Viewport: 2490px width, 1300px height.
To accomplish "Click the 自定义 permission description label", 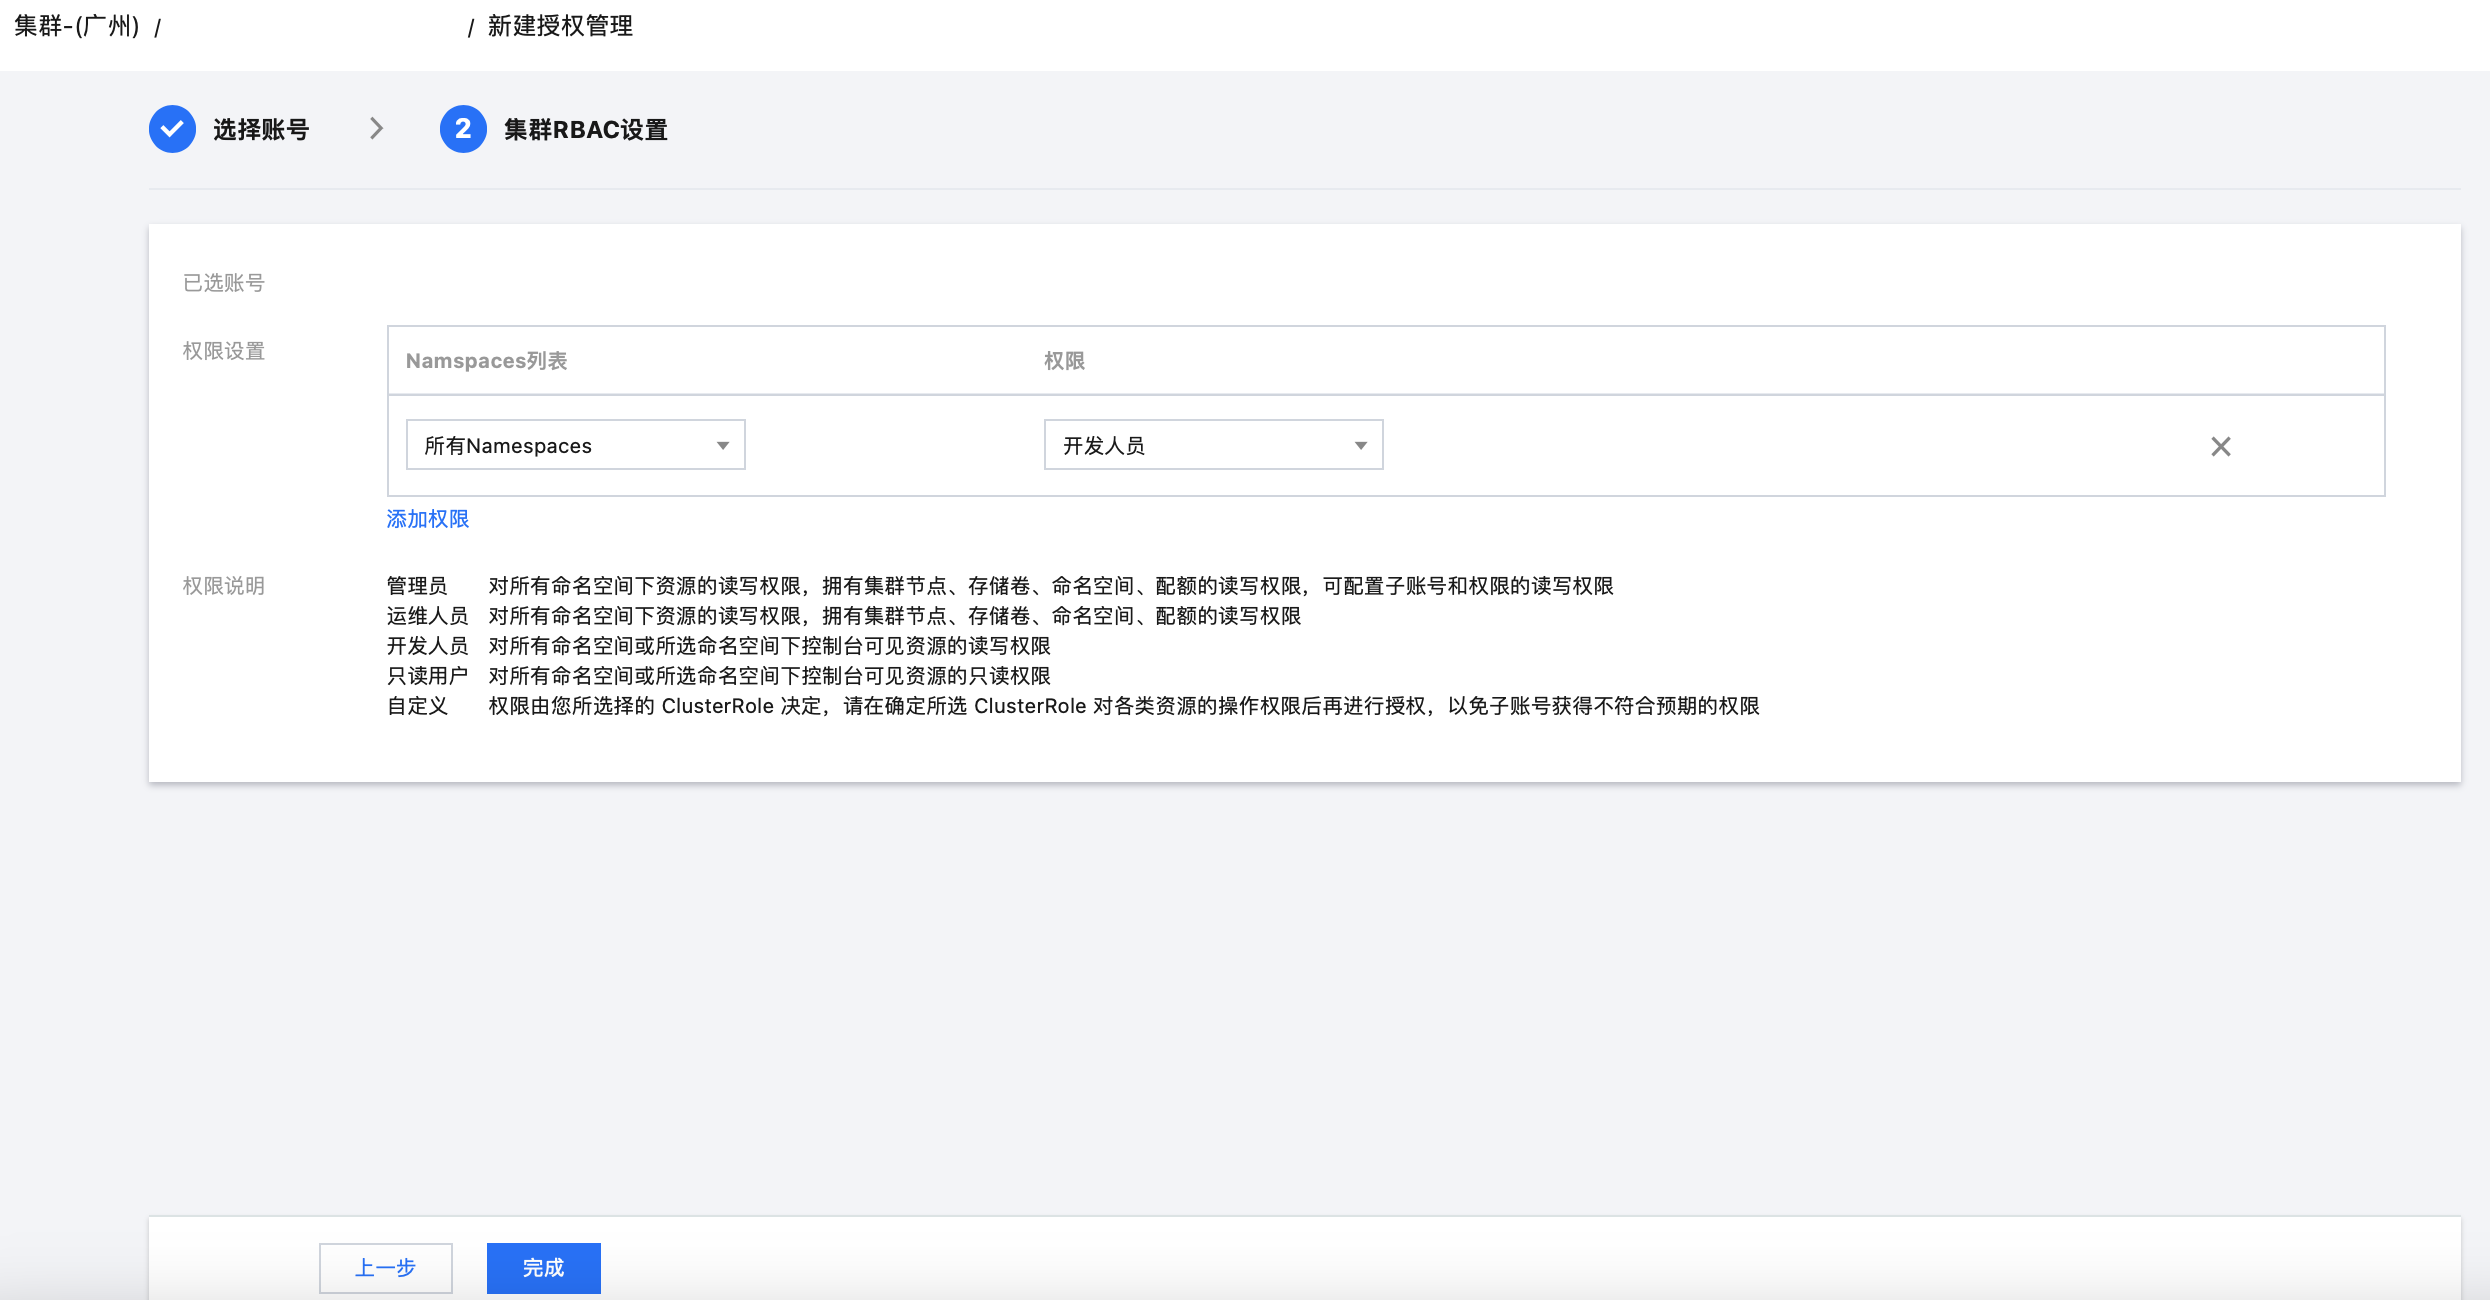I will click(417, 706).
